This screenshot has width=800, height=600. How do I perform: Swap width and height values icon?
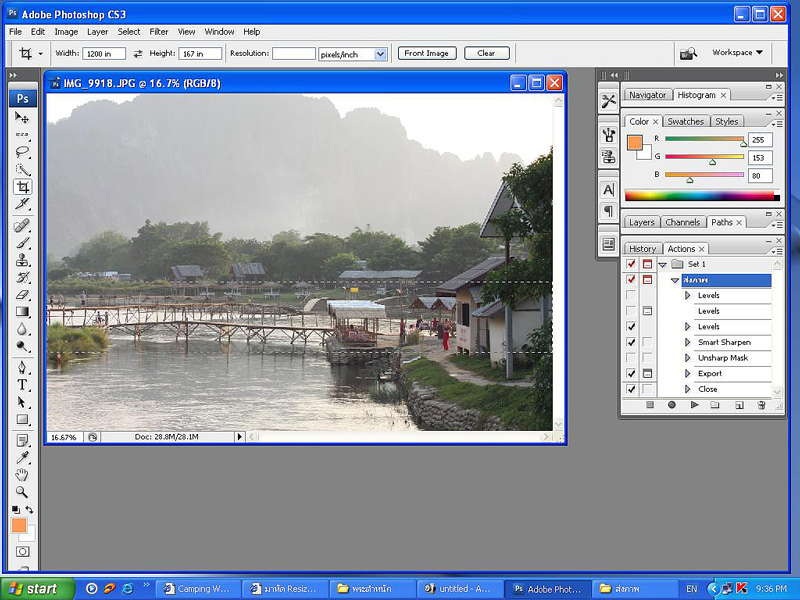click(138, 53)
